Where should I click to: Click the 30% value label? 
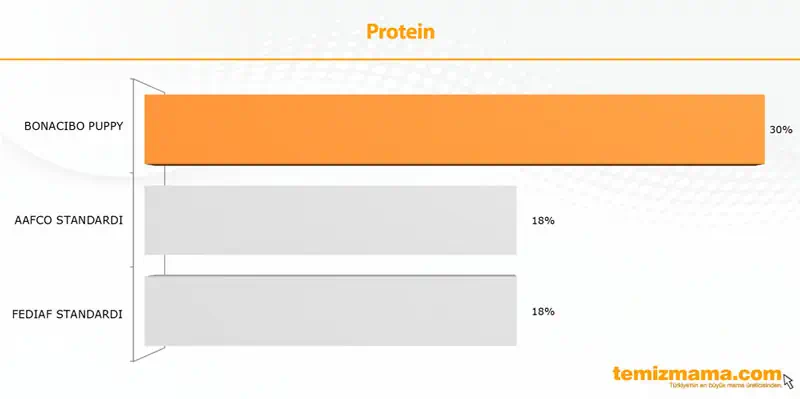tap(781, 130)
